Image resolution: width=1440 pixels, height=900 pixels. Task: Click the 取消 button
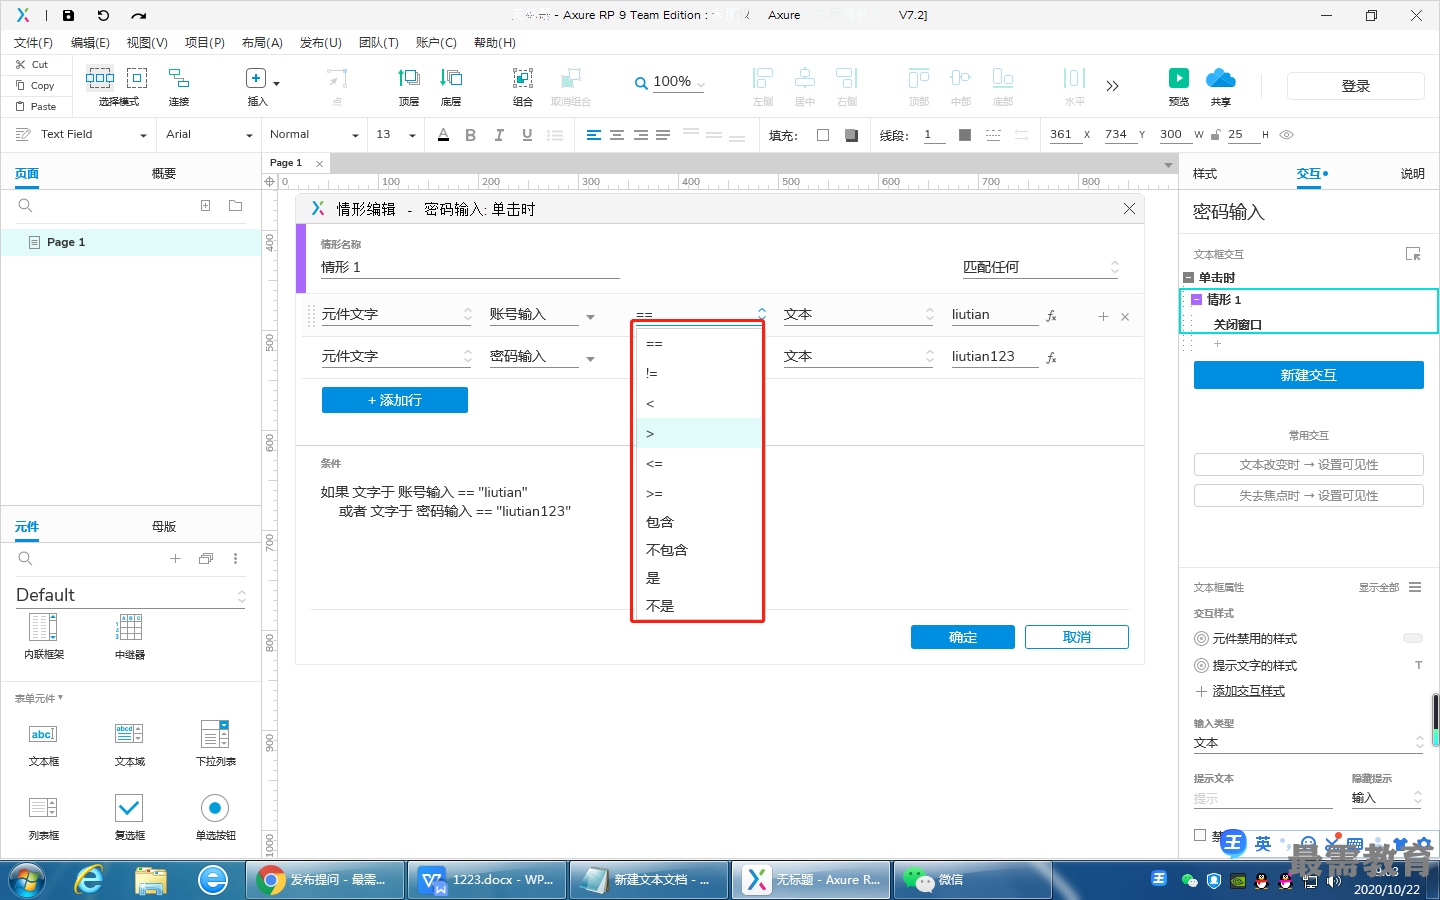coord(1077,637)
